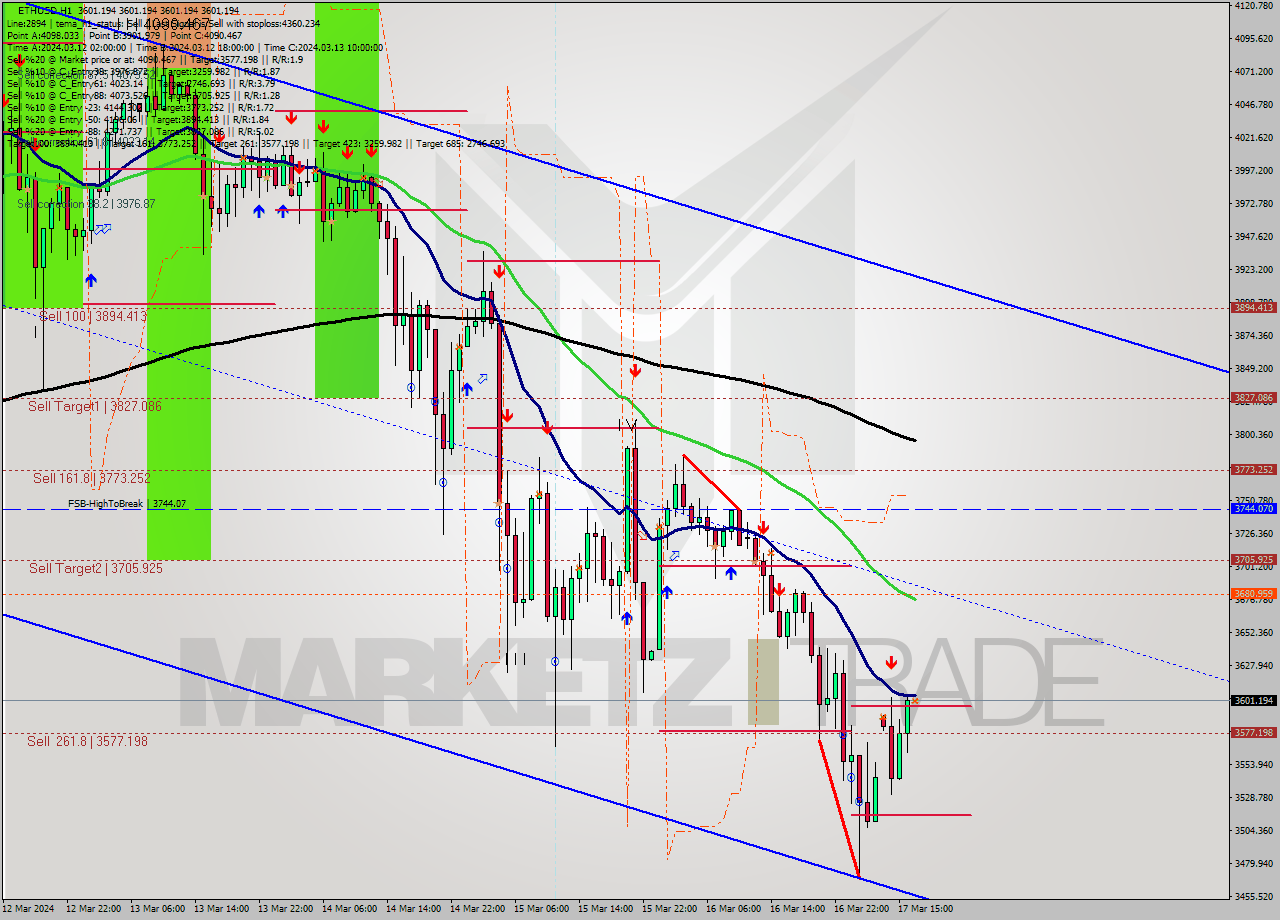Click the orange 3680.959 price axis tag
Viewport: 1280px width, 920px height.
coord(1253,594)
